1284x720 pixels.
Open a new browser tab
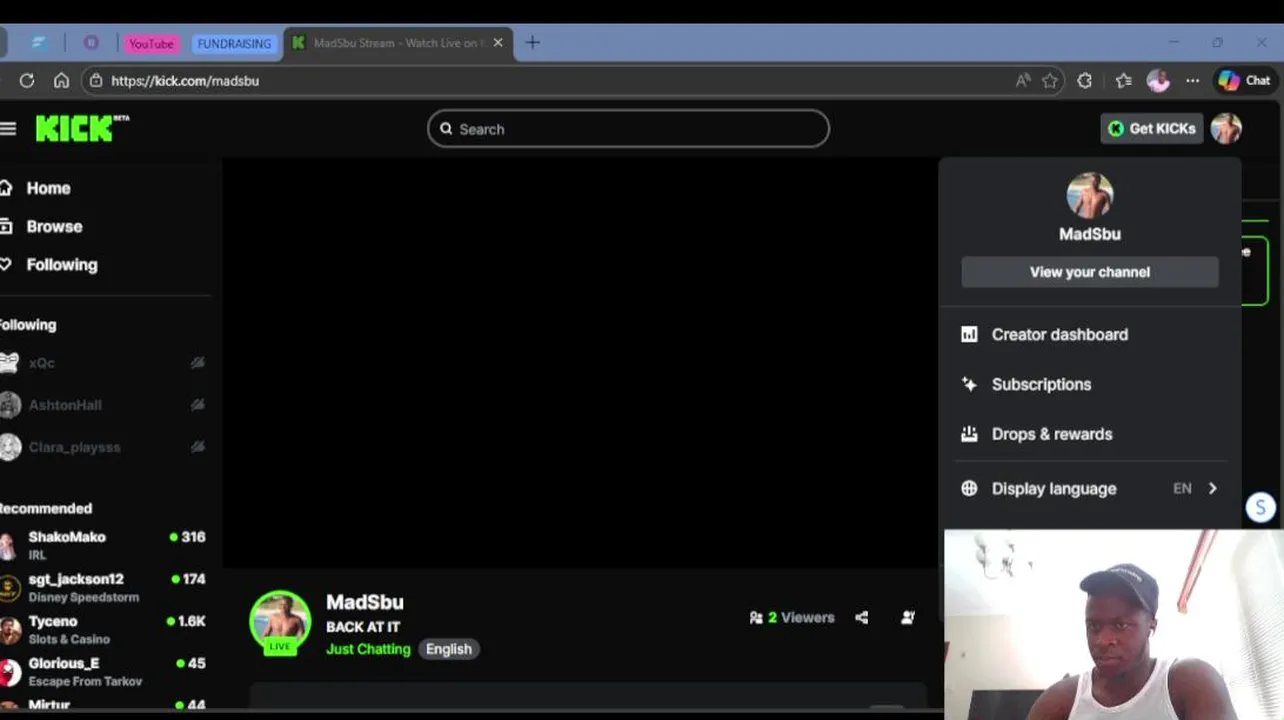533,43
